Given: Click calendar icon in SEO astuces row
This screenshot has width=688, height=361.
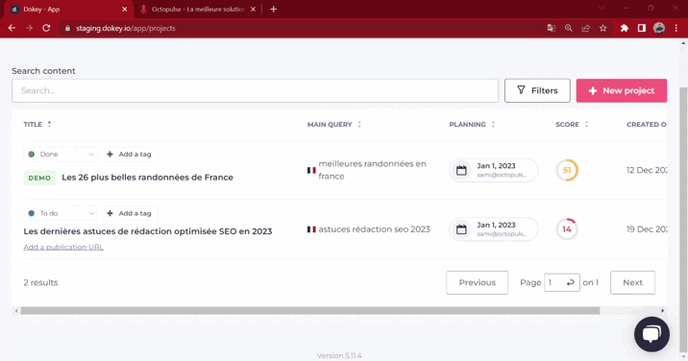Looking at the screenshot, I should [x=461, y=229].
